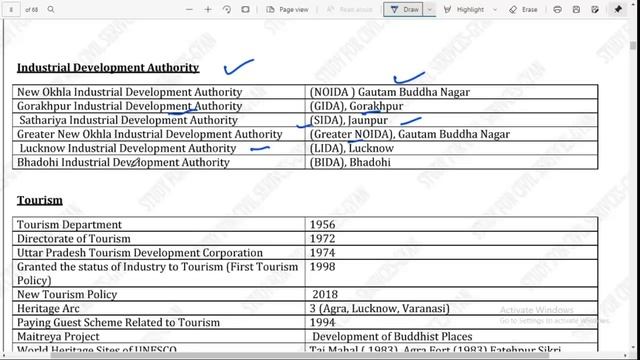Click "(NOIDA ) Gautam Buddha Nagar" cell
The height and width of the screenshot is (360, 640).
pyautogui.click(x=451, y=92)
